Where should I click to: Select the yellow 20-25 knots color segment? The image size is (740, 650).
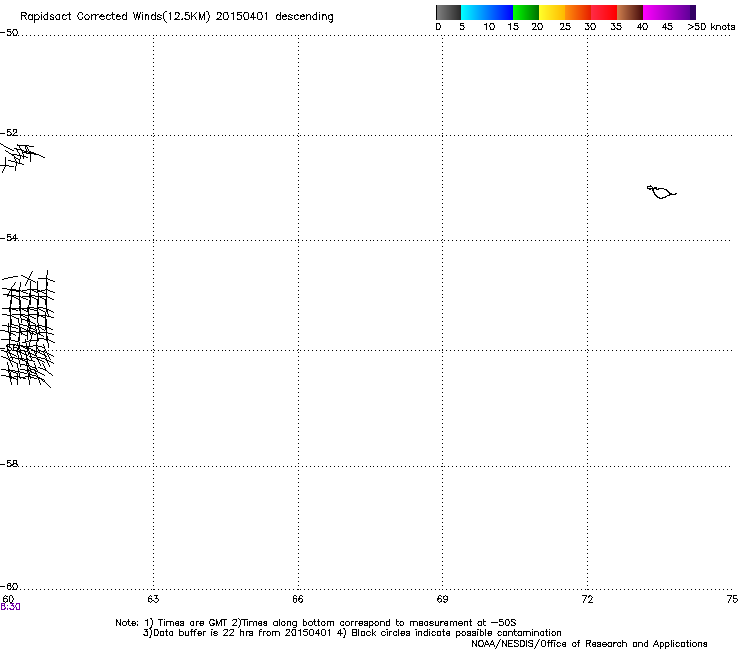click(x=552, y=12)
